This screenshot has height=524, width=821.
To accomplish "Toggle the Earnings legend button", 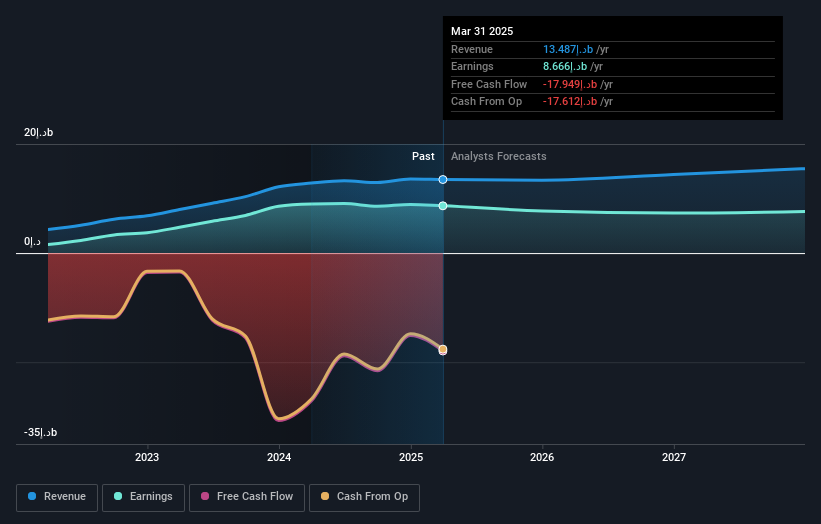I will click(x=143, y=497).
